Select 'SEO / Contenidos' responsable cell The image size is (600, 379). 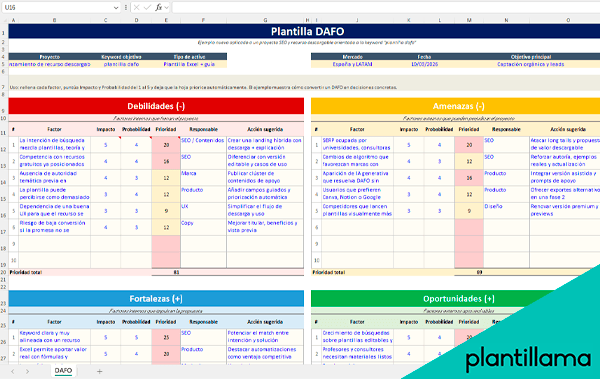tap(203, 145)
